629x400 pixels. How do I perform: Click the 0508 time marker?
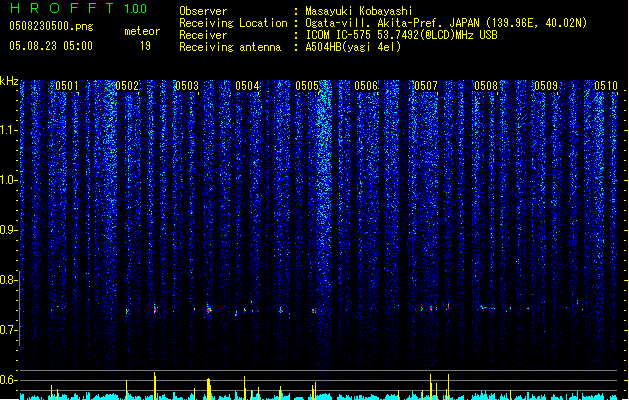point(486,86)
